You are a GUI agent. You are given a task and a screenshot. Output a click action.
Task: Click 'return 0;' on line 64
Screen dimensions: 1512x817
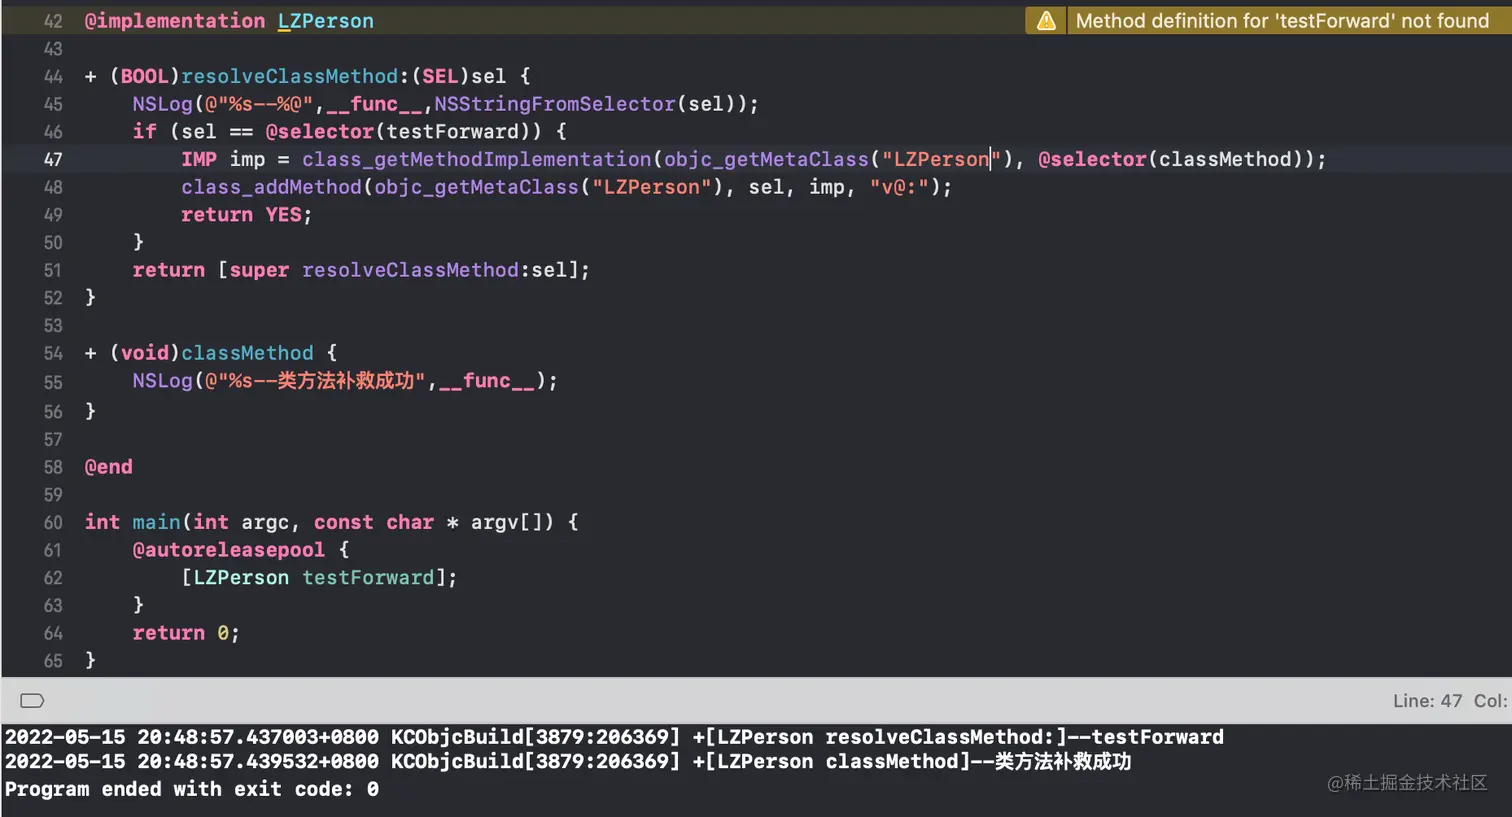(186, 633)
